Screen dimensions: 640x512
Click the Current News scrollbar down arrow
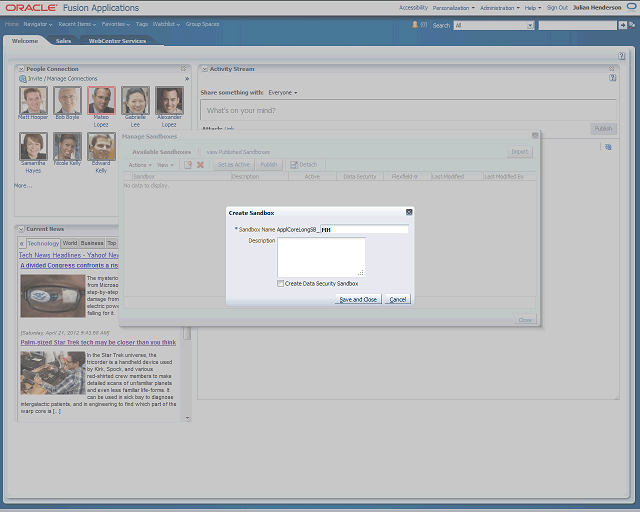click(x=187, y=418)
